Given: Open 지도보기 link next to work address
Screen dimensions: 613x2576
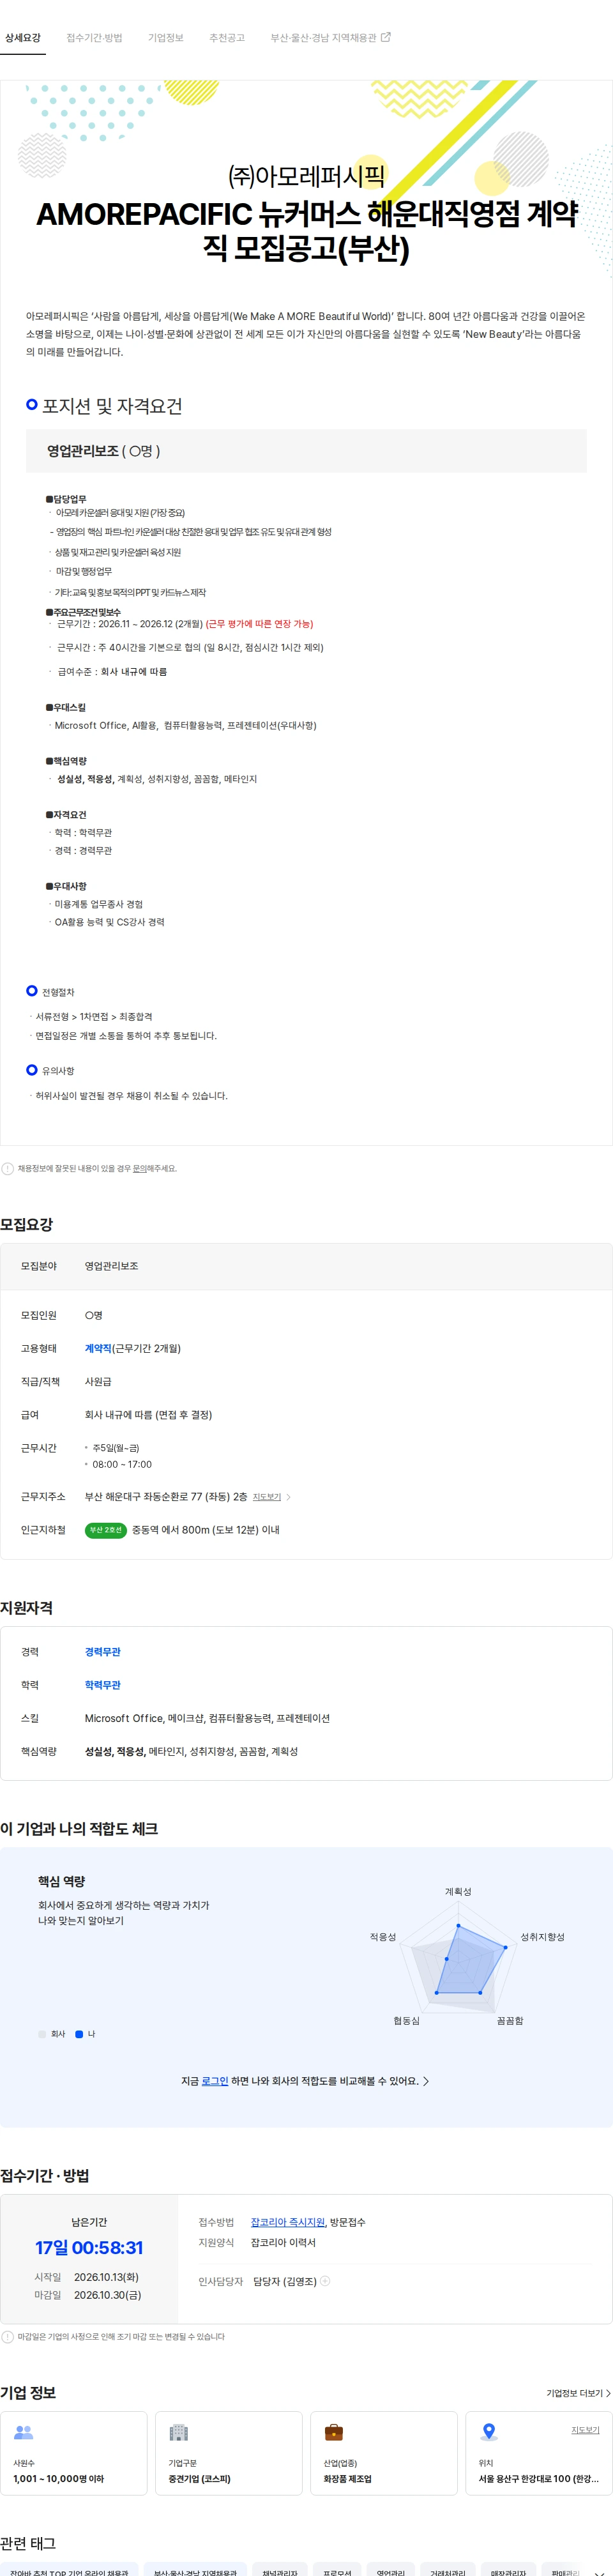Looking at the screenshot, I should coord(267,1497).
